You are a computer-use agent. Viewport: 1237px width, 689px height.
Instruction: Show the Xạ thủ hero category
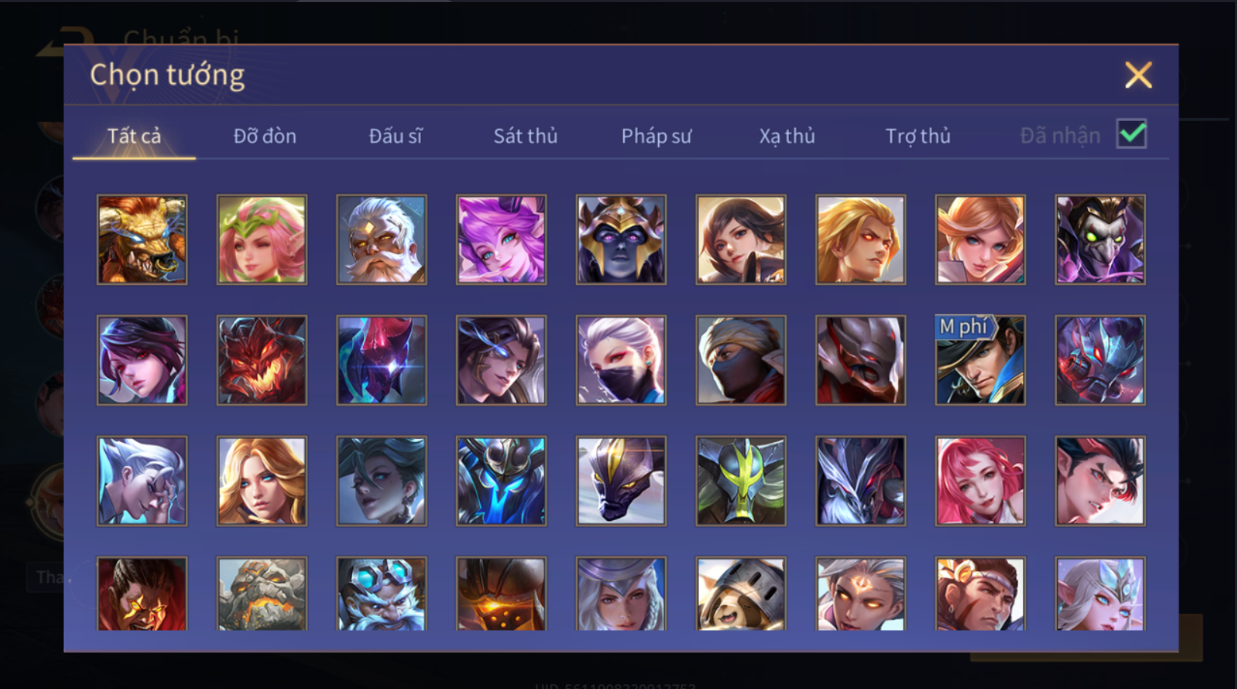click(787, 136)
